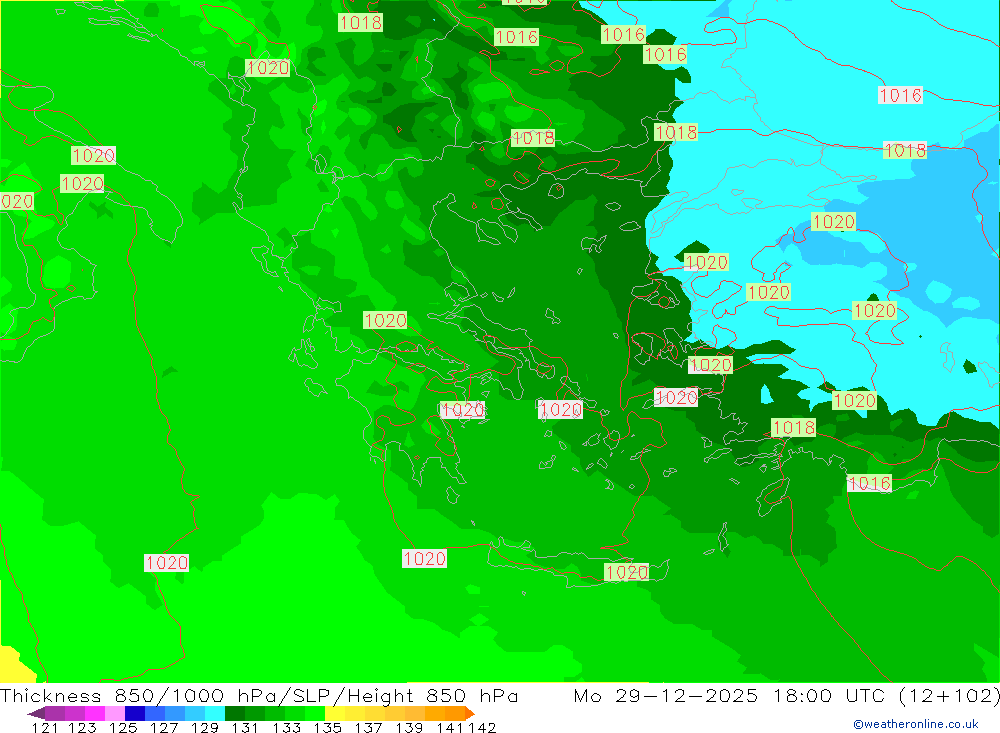Click the legend value 129
Image resolution: width=1000 pixels, height=733 pixels.
205,727
